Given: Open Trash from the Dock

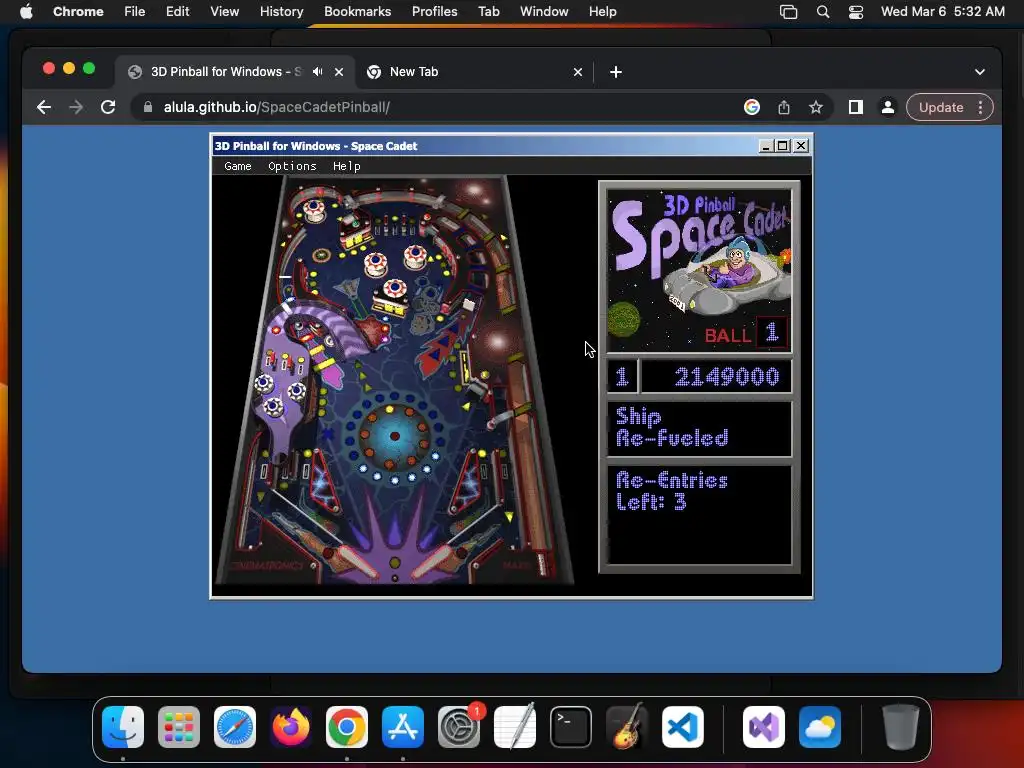Looking at the screenshot, I should [901, 727].
